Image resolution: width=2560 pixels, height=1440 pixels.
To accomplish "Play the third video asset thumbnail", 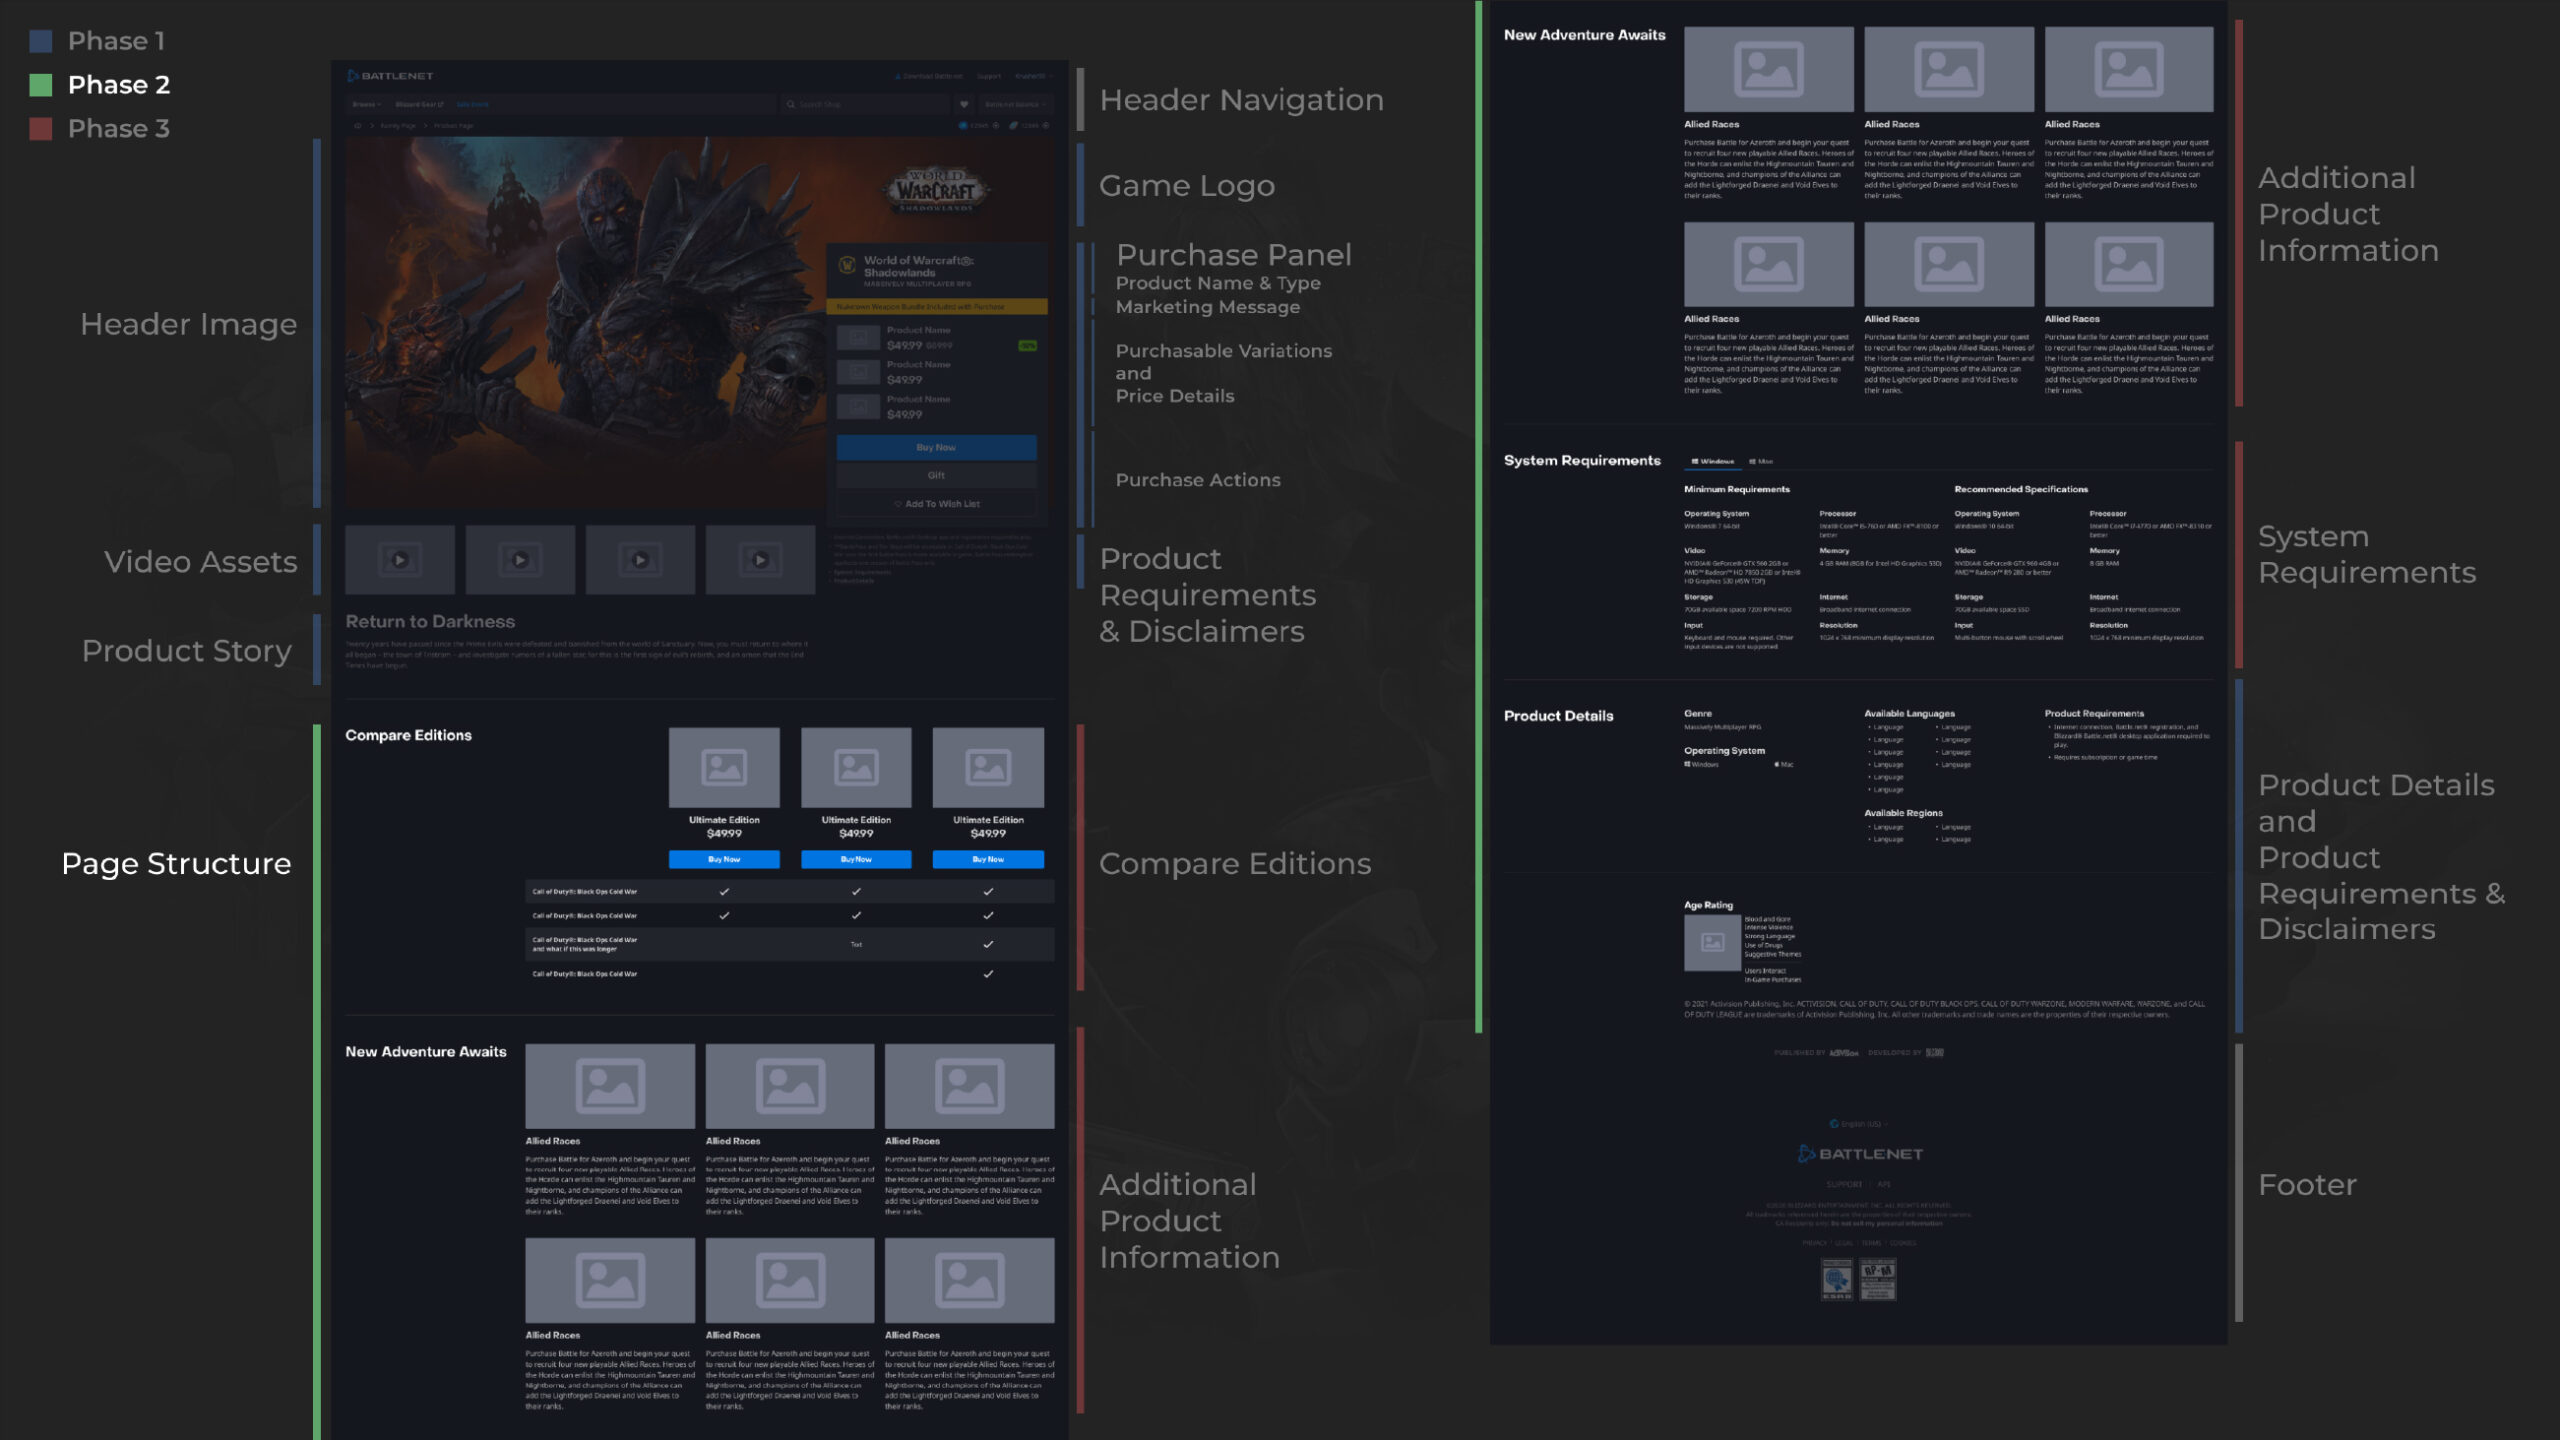I will point(640,560).
